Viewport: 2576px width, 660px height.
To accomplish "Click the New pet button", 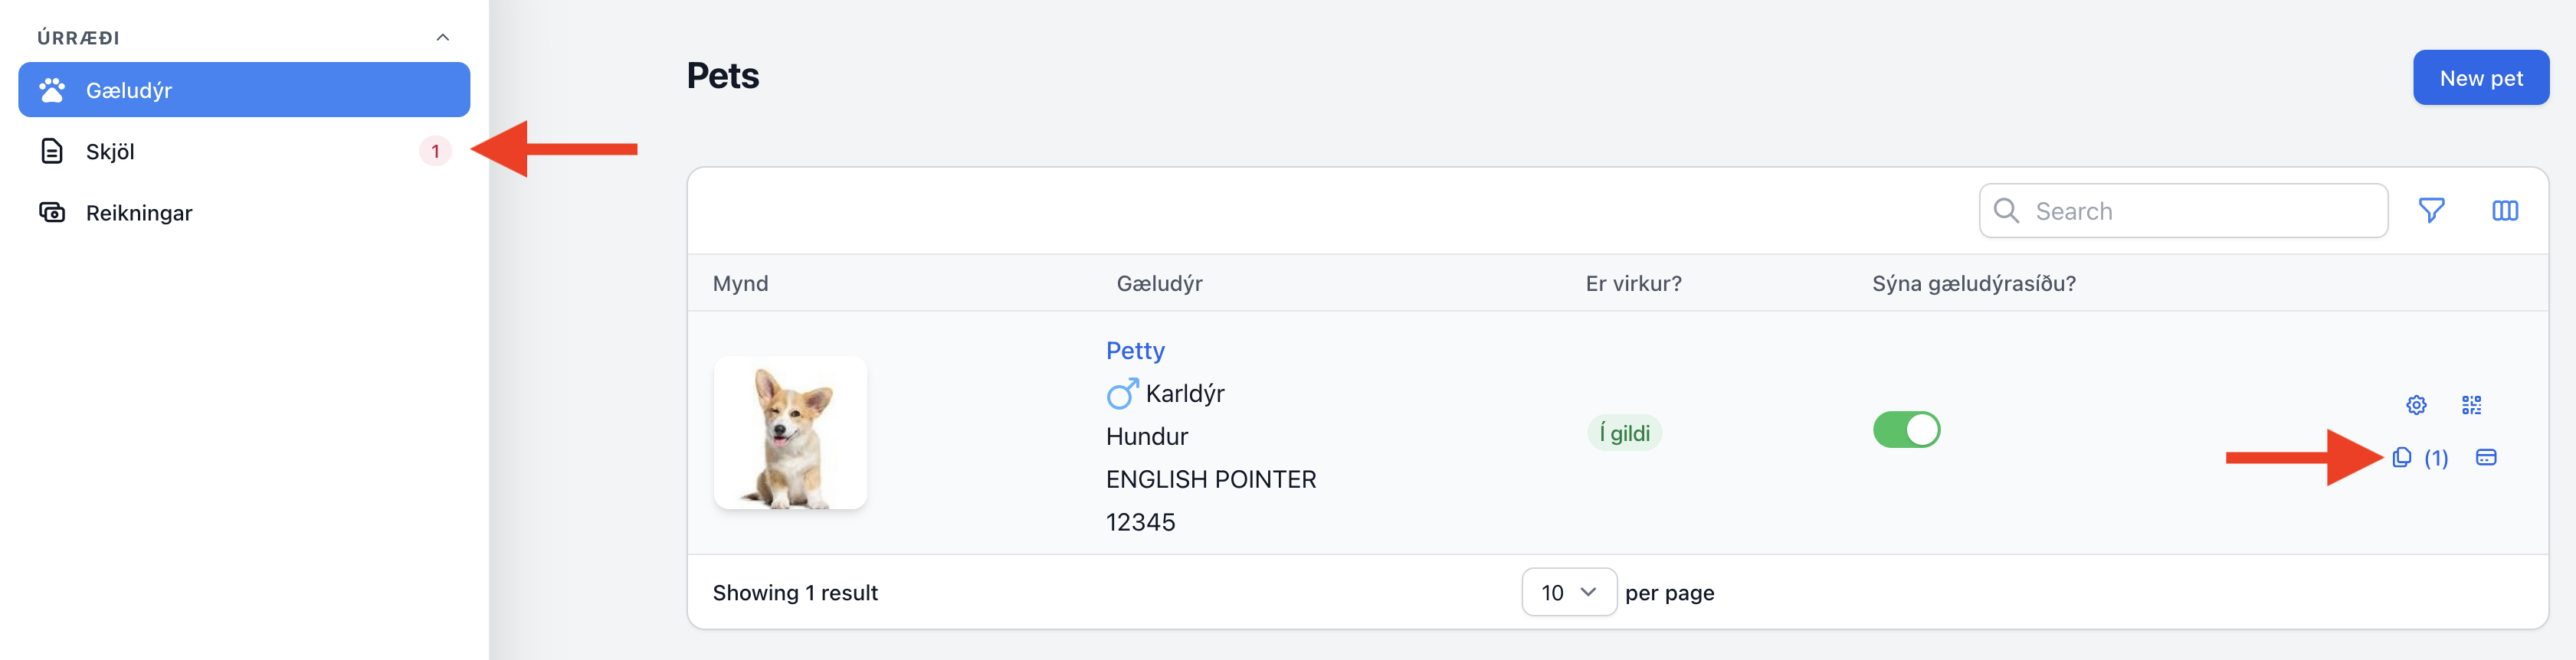I will (x=2480, y=78).
